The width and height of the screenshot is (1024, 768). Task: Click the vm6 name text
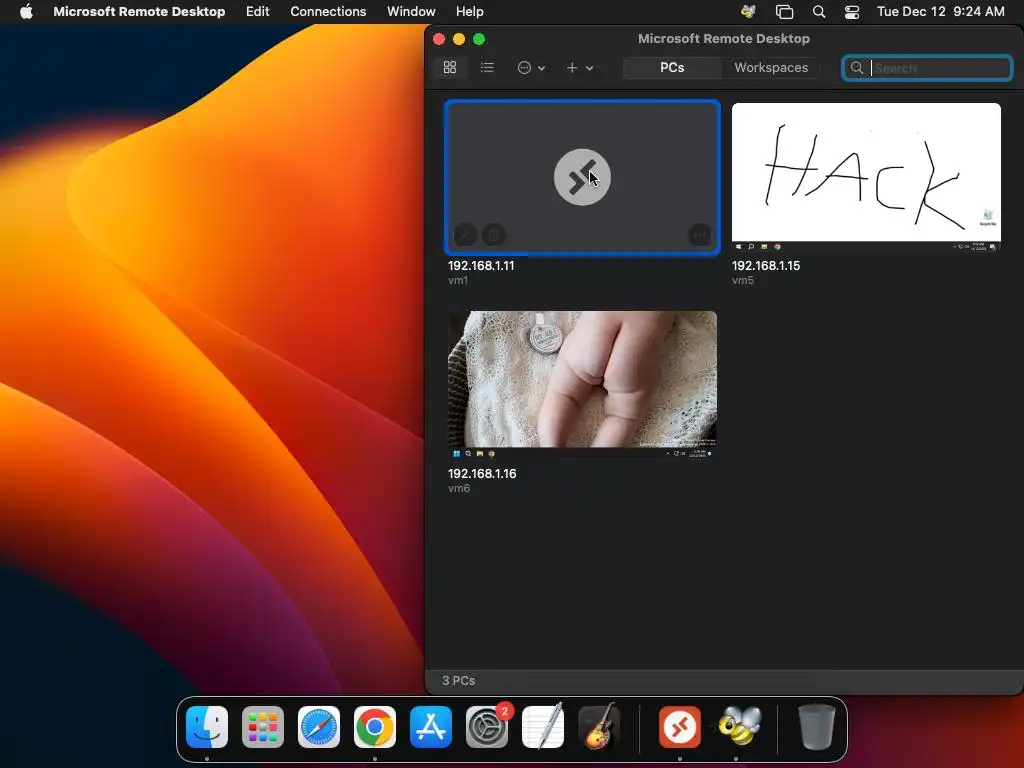[x=459, y=488]
